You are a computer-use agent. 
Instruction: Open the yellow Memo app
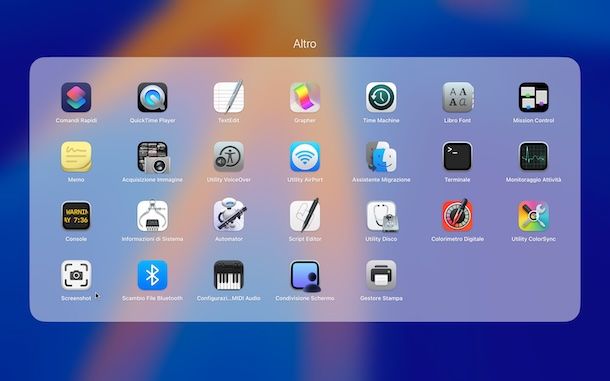click(x=76, y=156)
